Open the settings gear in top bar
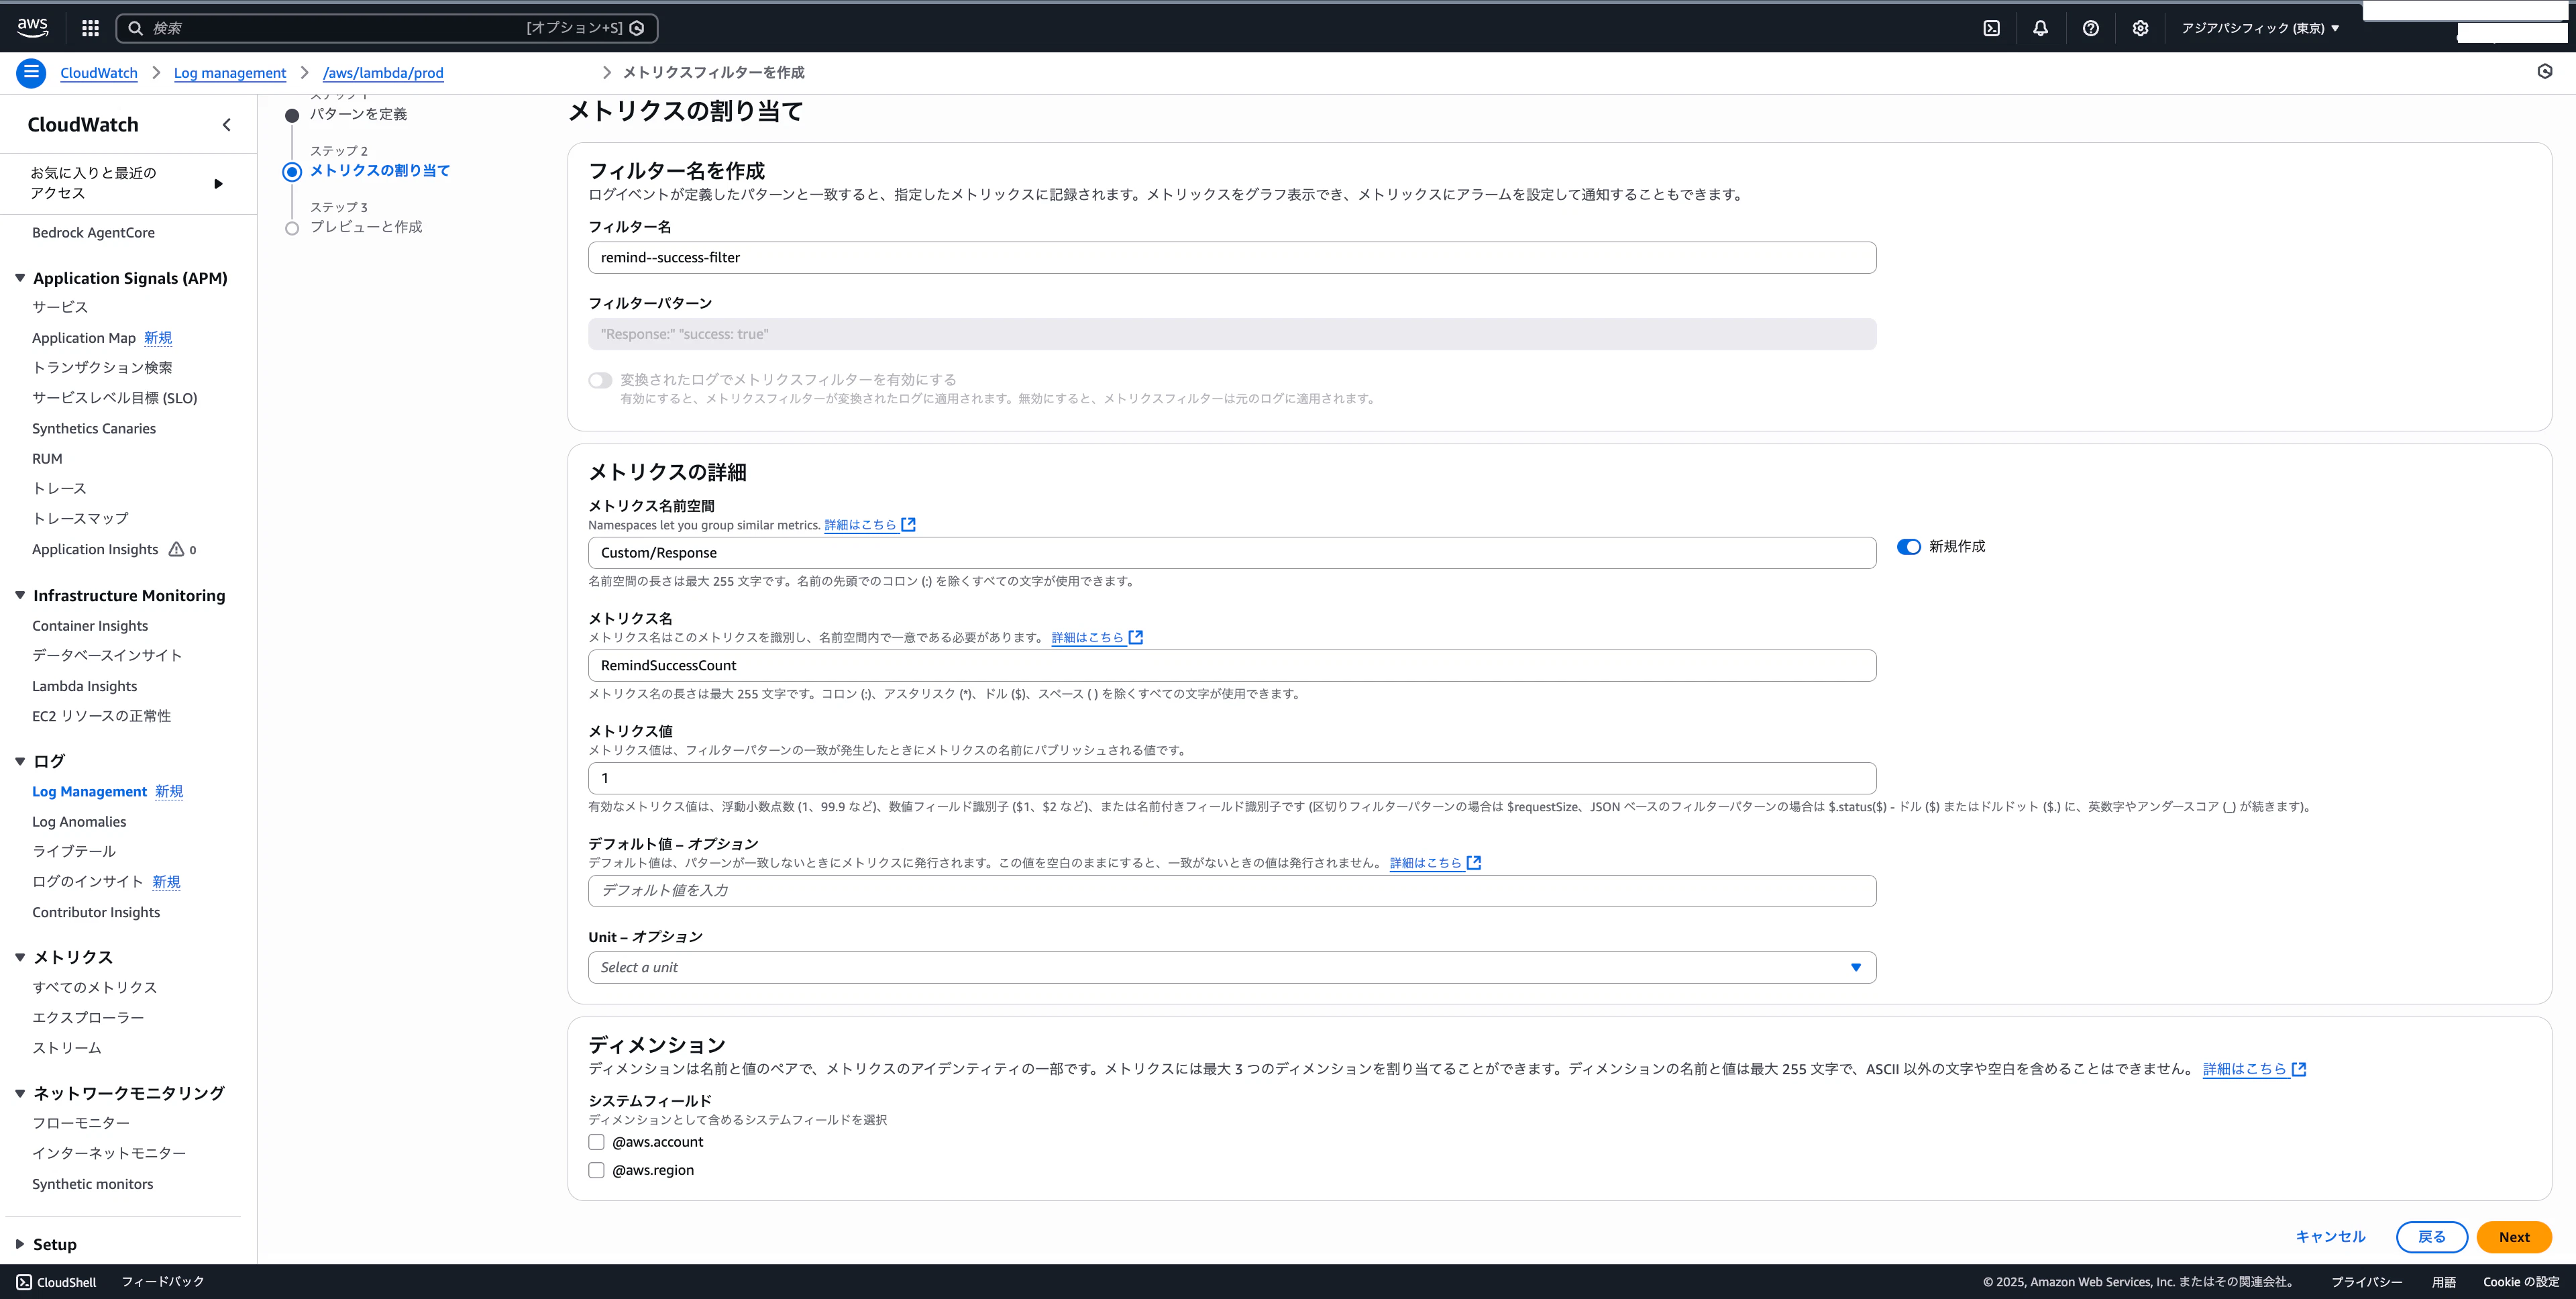2576x1299 pixels. coord(2140,28)
